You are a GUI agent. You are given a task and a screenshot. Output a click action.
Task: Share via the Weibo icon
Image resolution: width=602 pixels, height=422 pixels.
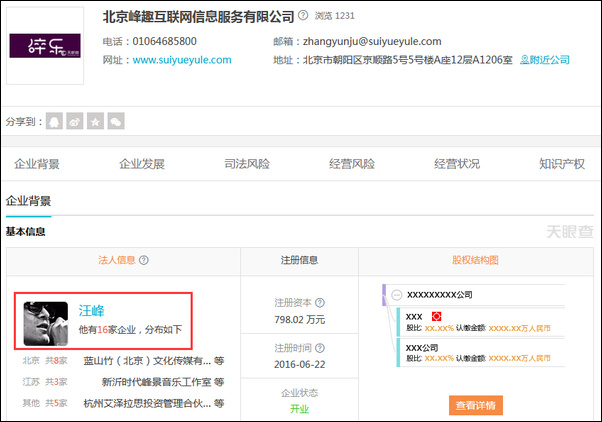(x=75, y=121)
